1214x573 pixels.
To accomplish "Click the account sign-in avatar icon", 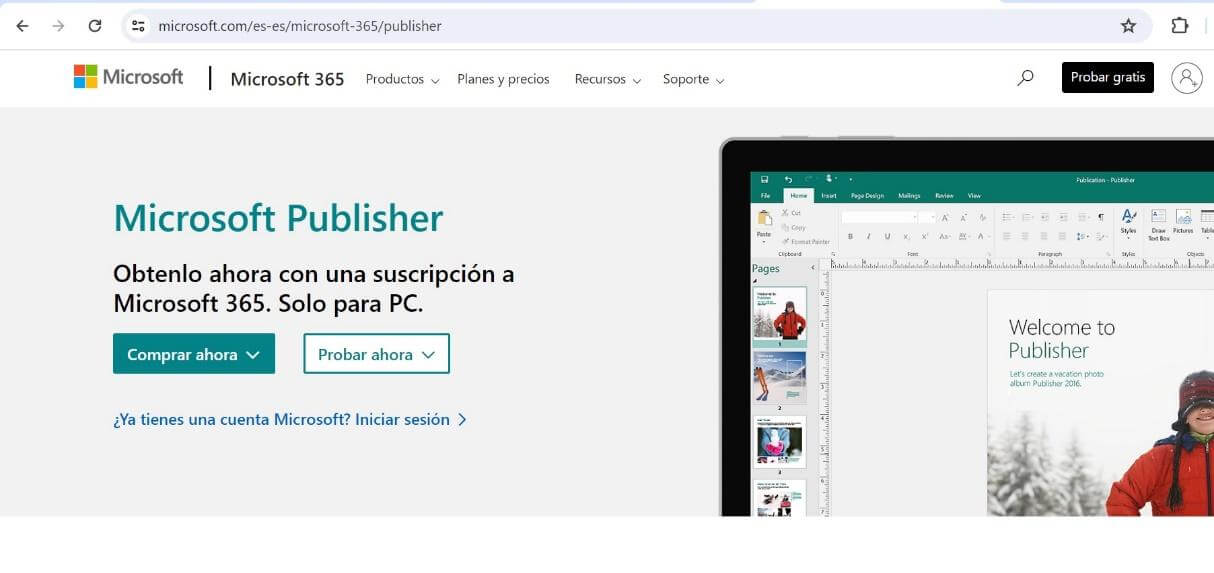I will pos(1186,77).
